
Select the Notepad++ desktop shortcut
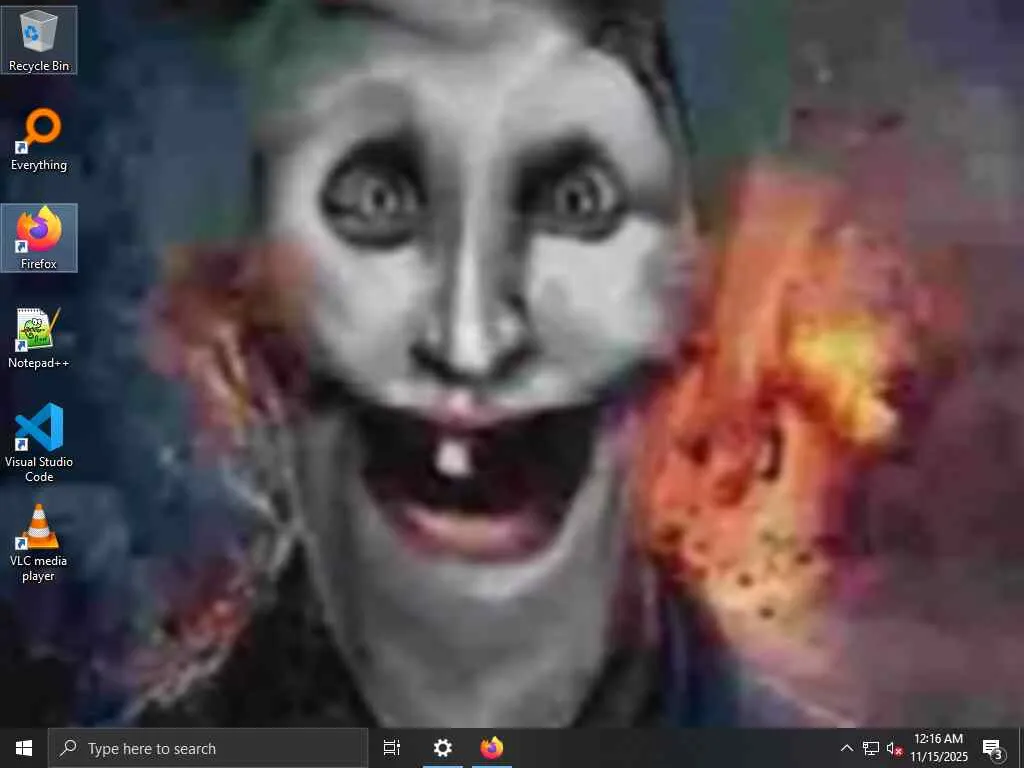[x=39, y=338]
